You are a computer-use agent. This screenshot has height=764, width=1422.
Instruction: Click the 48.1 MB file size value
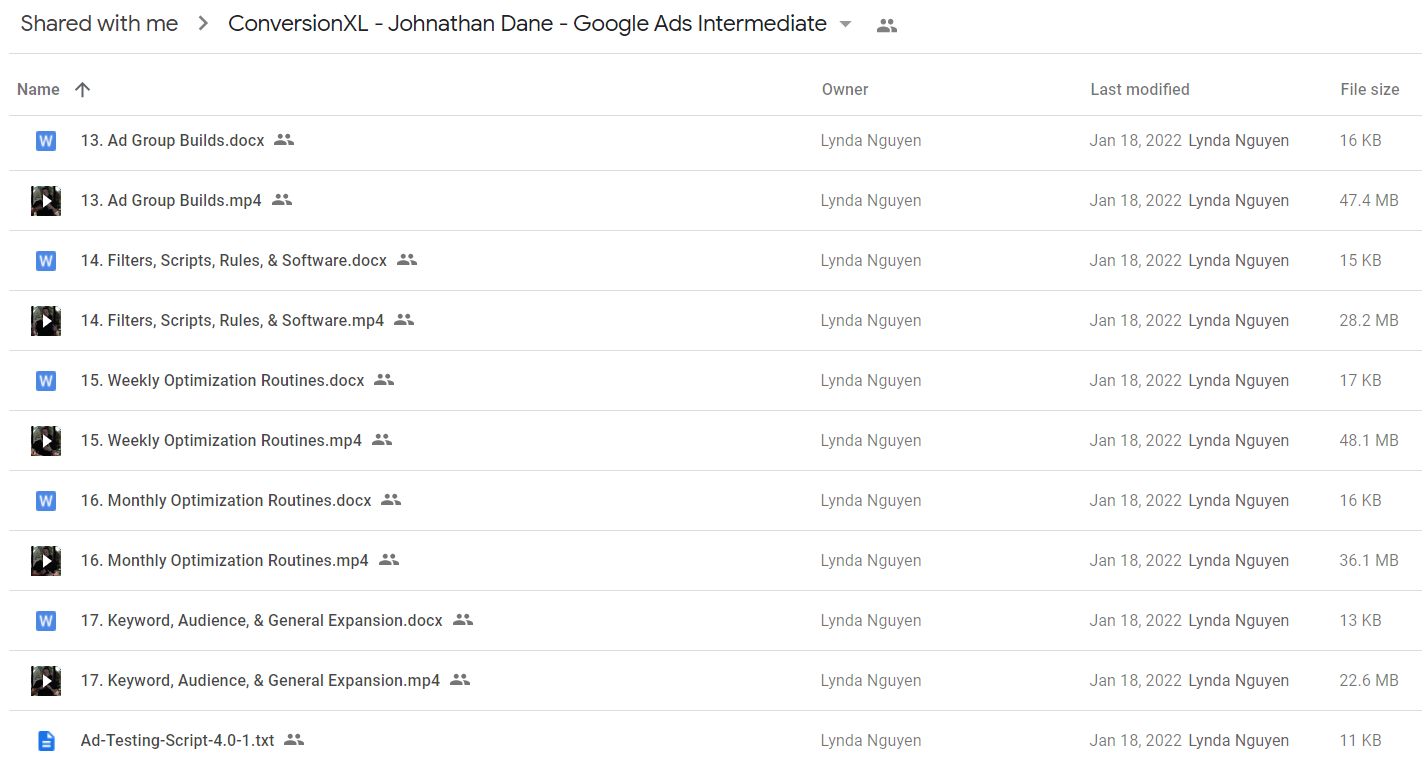(x=1369, y=441)
